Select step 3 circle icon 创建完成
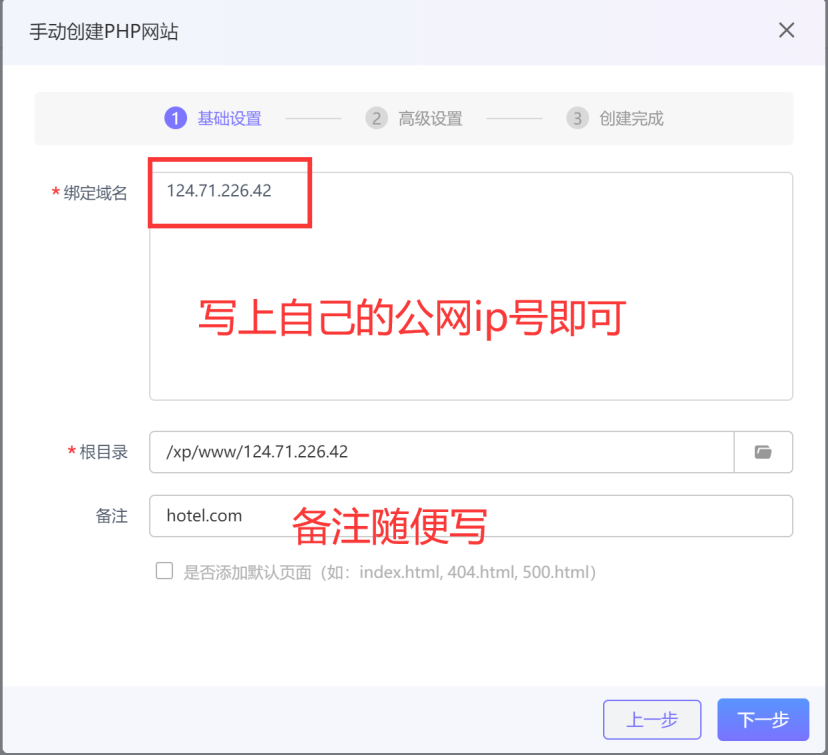The height and width of the screenshot is (755, 828). [x=578, y=118]
